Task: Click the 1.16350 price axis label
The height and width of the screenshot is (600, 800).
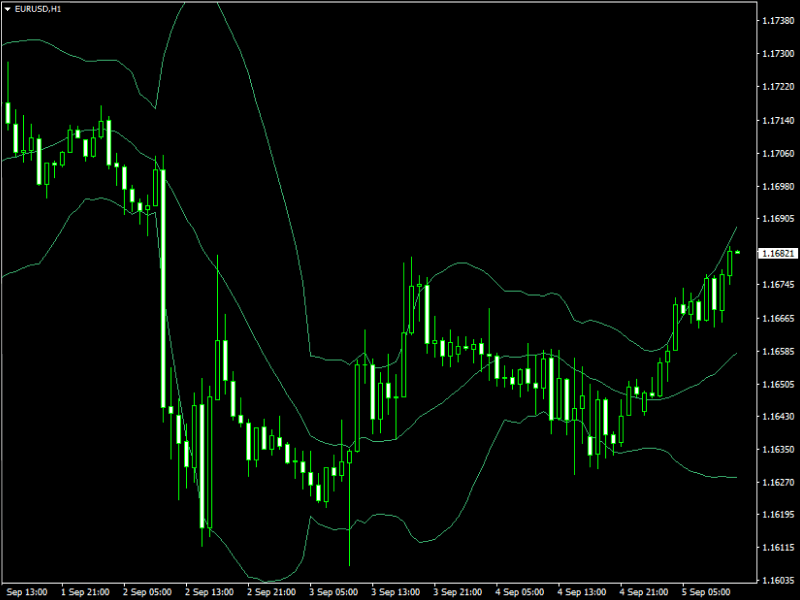Action: [x=778, y=449]
